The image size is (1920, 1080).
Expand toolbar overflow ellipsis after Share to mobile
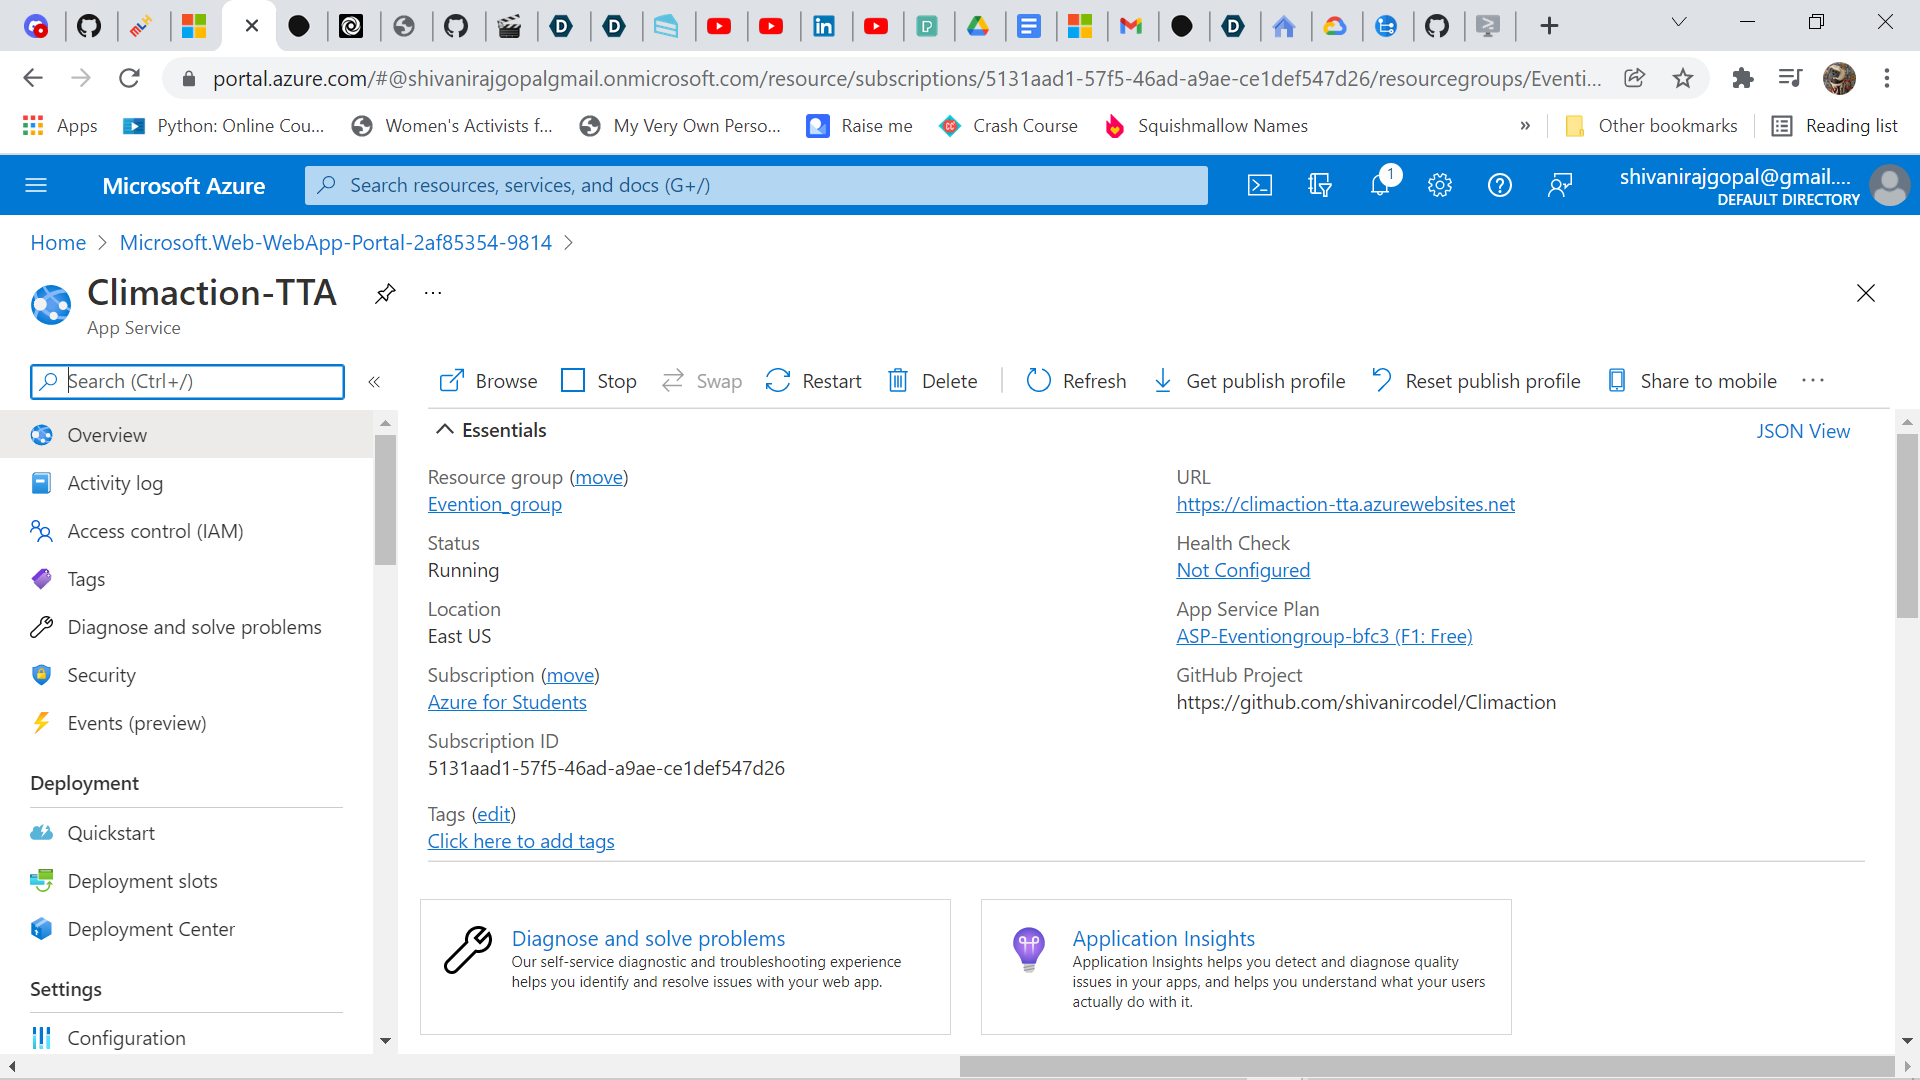[x=1813, y=381]
